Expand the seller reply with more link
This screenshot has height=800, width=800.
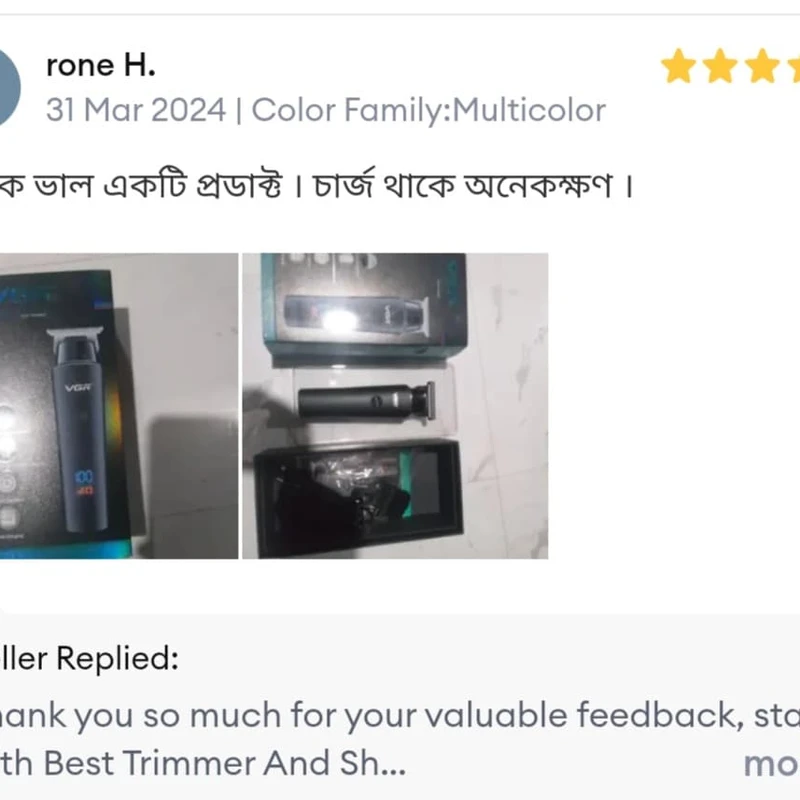[771, 764]
